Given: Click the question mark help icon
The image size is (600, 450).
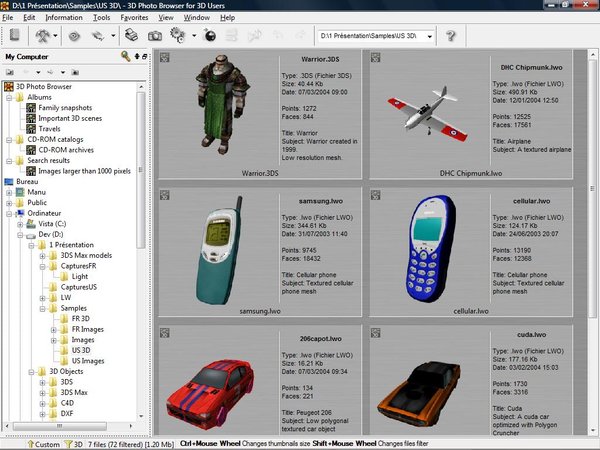Looking at the screenshot, I should click(x=451, y=36).
